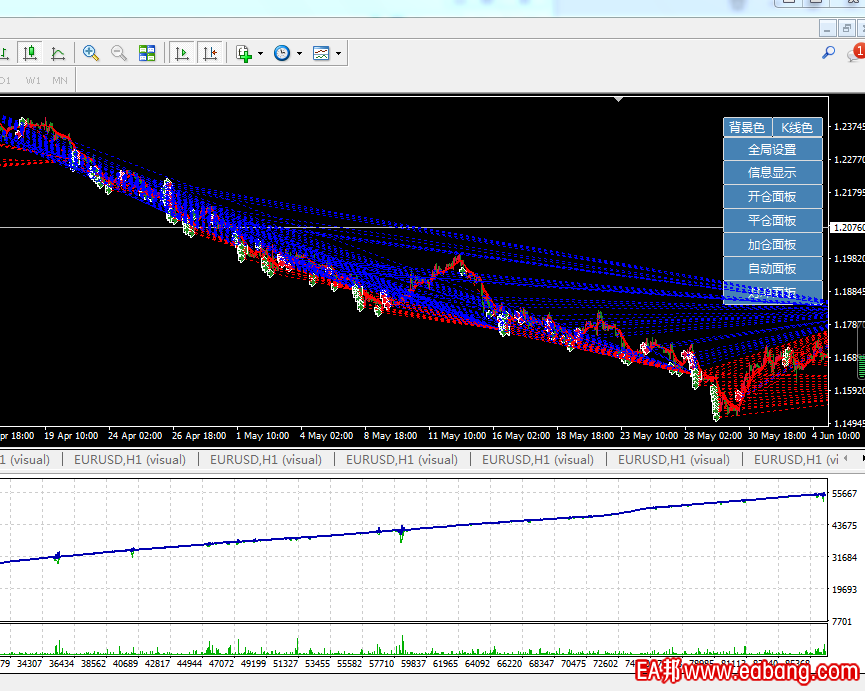Switch chart to candlestick display
Screen dimensions: 865x691
click(30, 53)
